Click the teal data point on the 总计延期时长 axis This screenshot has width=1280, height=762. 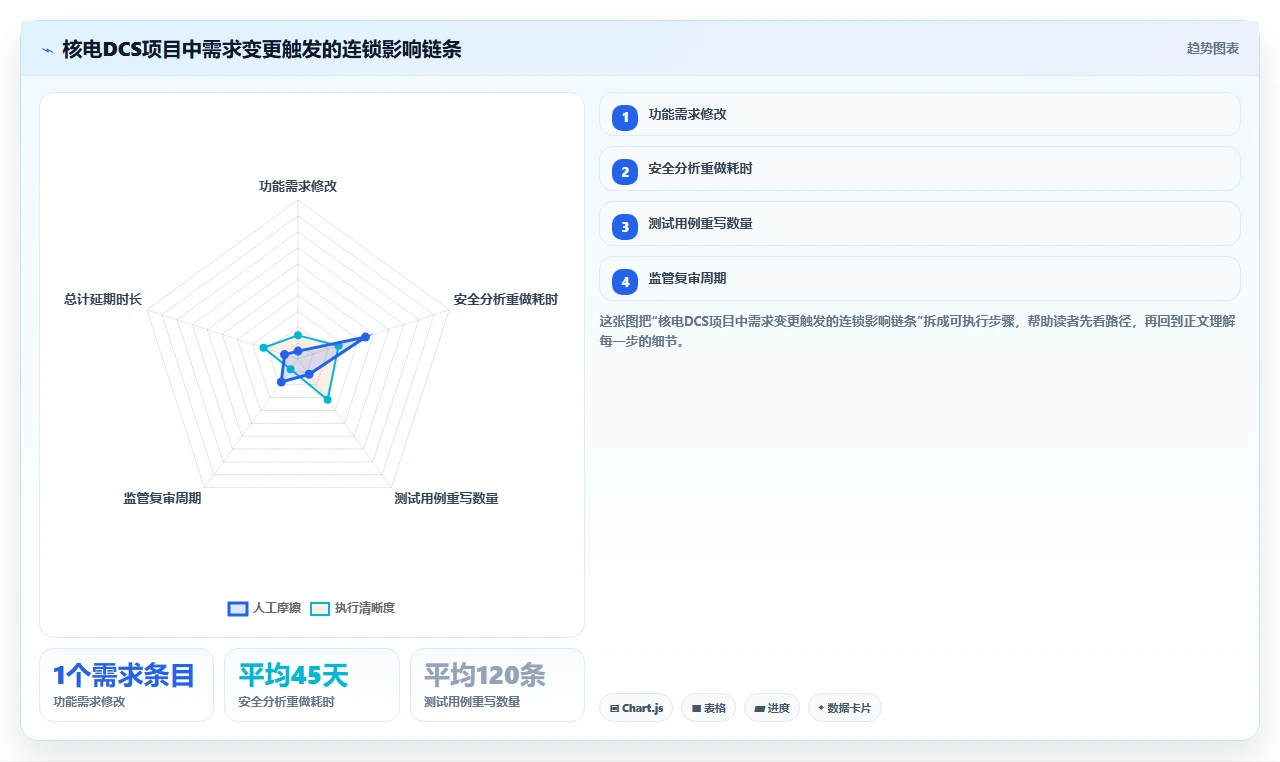(263, 348)
